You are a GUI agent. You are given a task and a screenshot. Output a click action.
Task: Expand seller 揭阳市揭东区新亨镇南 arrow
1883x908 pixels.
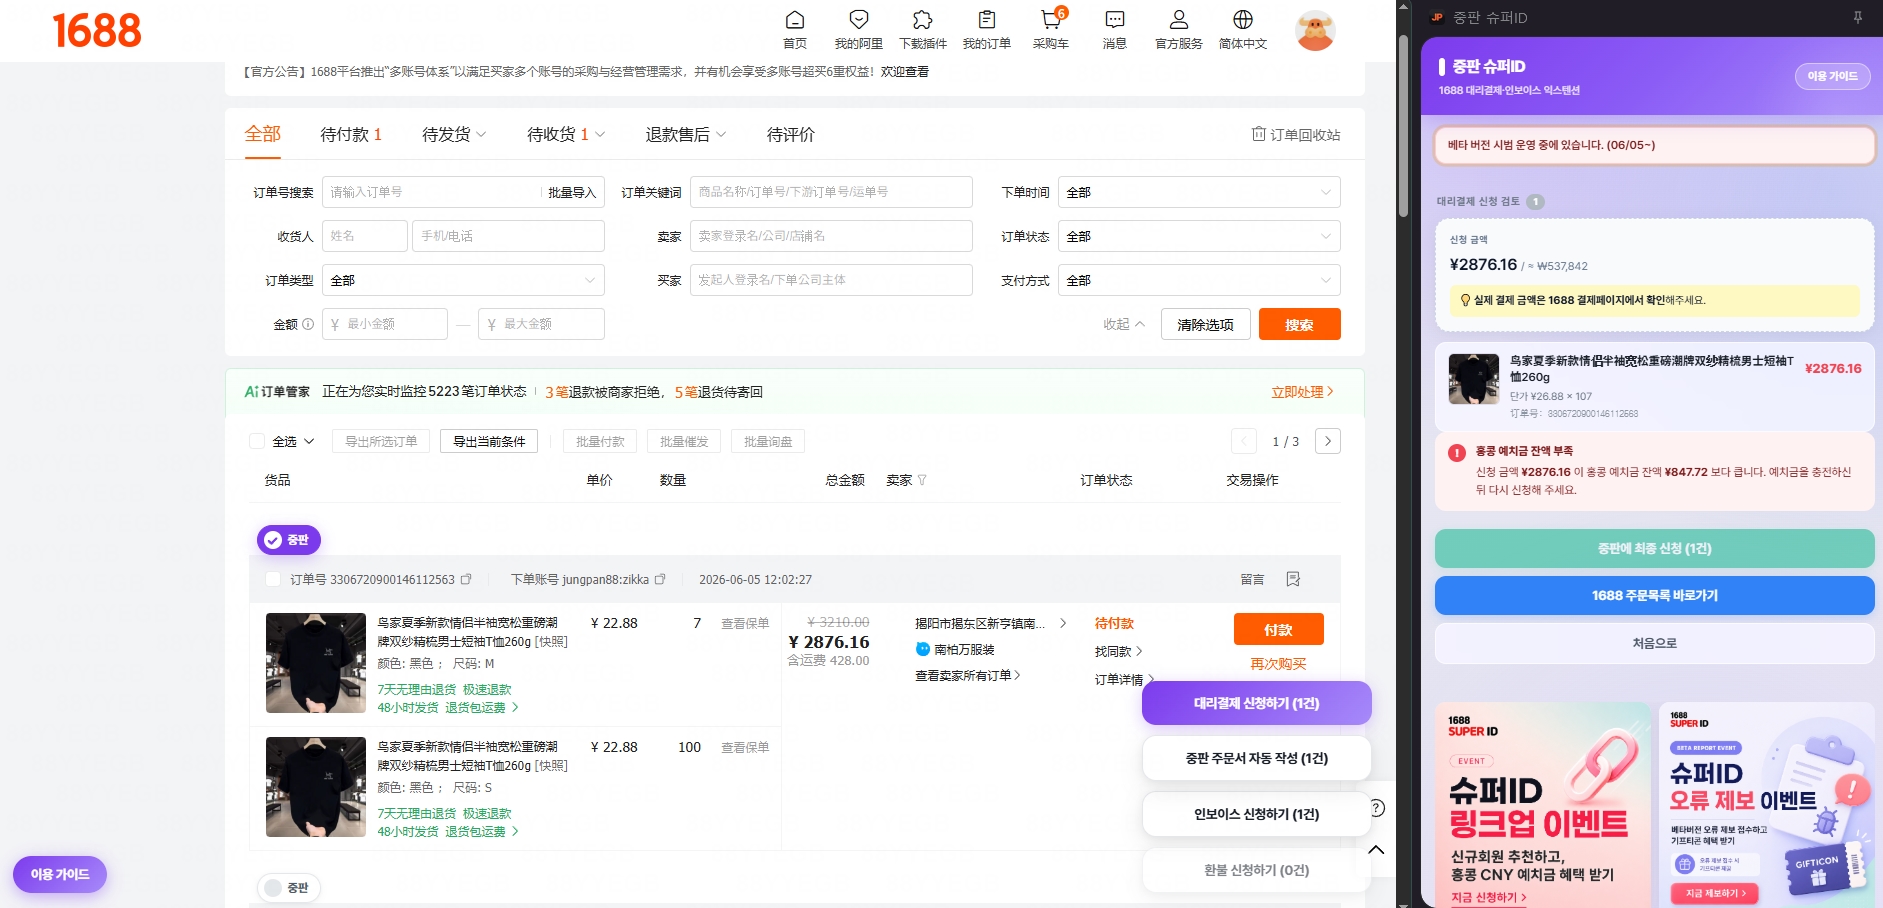[1062, 623]
